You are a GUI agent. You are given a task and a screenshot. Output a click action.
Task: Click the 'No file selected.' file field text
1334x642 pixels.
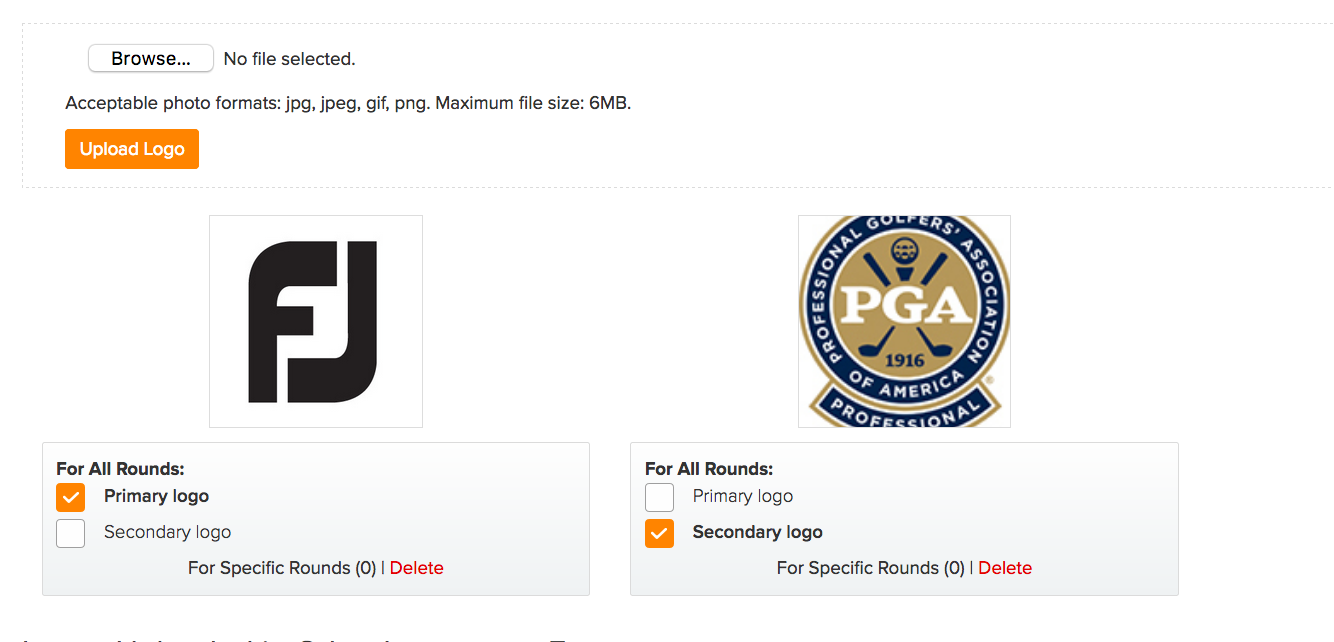290,59
